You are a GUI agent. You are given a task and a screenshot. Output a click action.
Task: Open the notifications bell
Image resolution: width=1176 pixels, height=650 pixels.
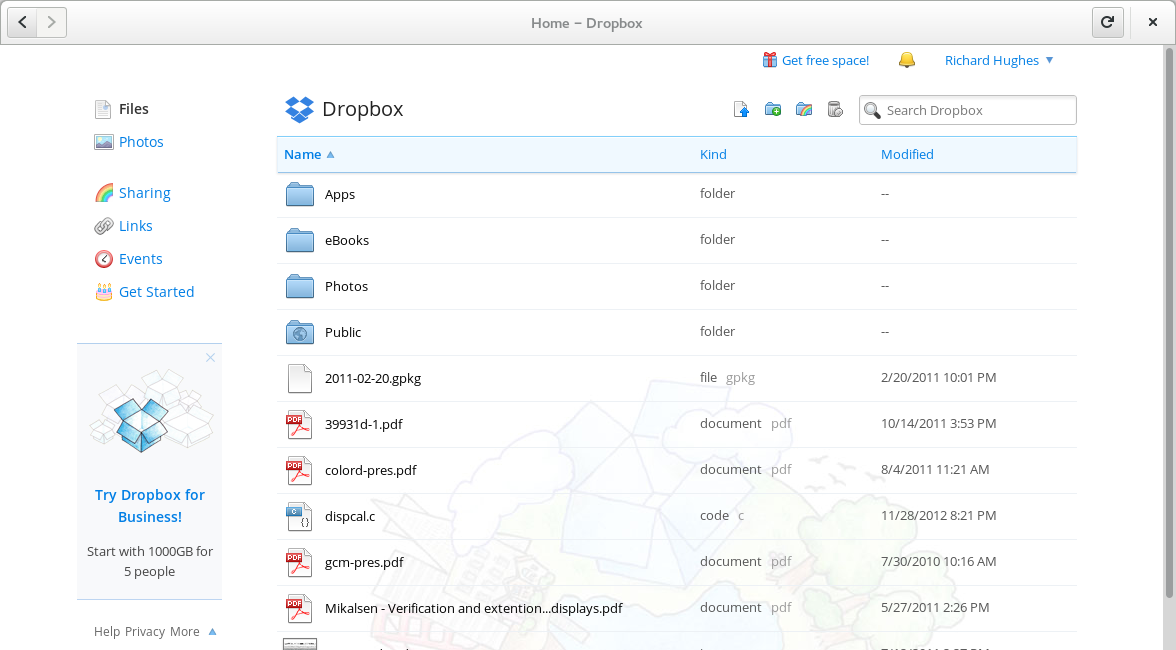click(x=907, y=60)
